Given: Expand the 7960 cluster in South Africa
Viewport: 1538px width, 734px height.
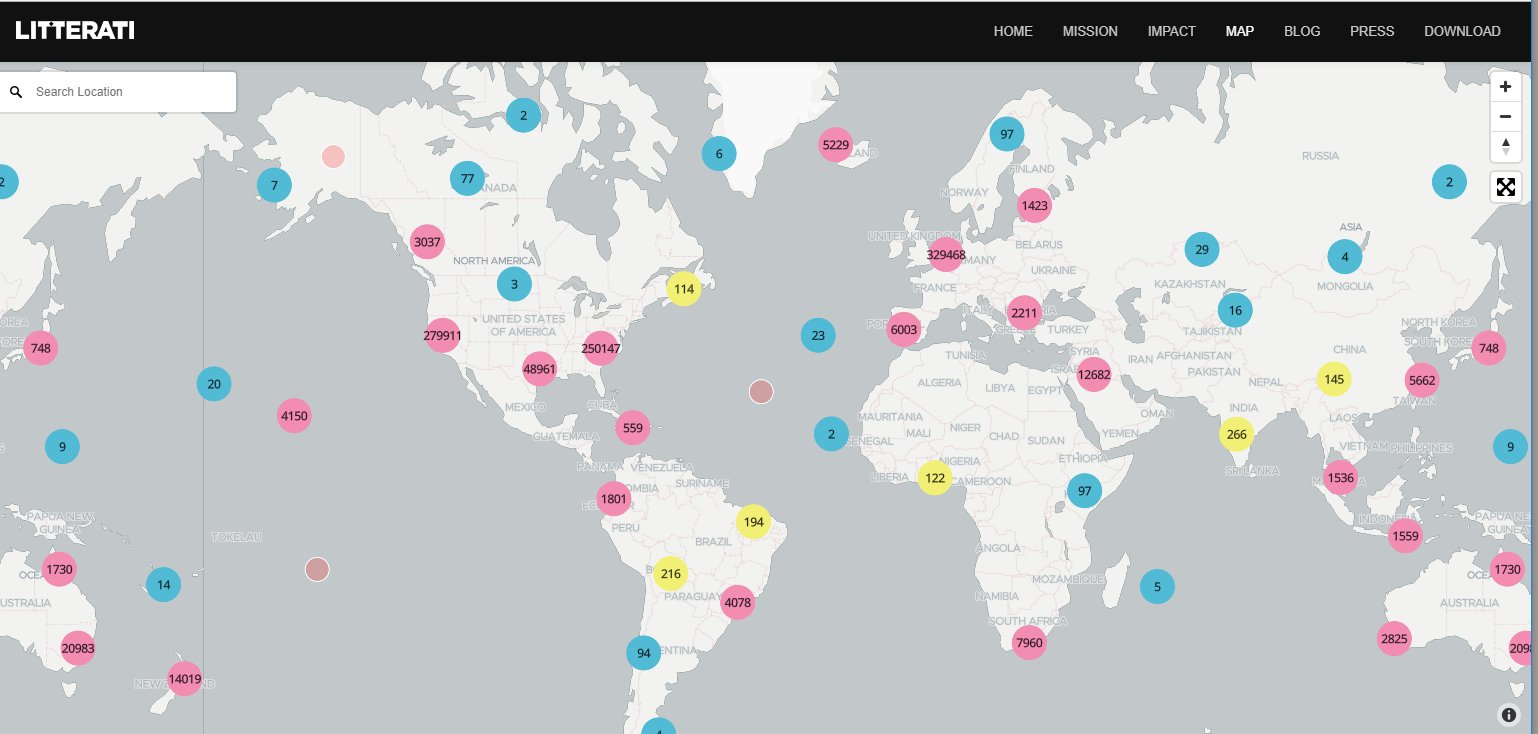Looking at the screenshot, I should pos(1028,642).
